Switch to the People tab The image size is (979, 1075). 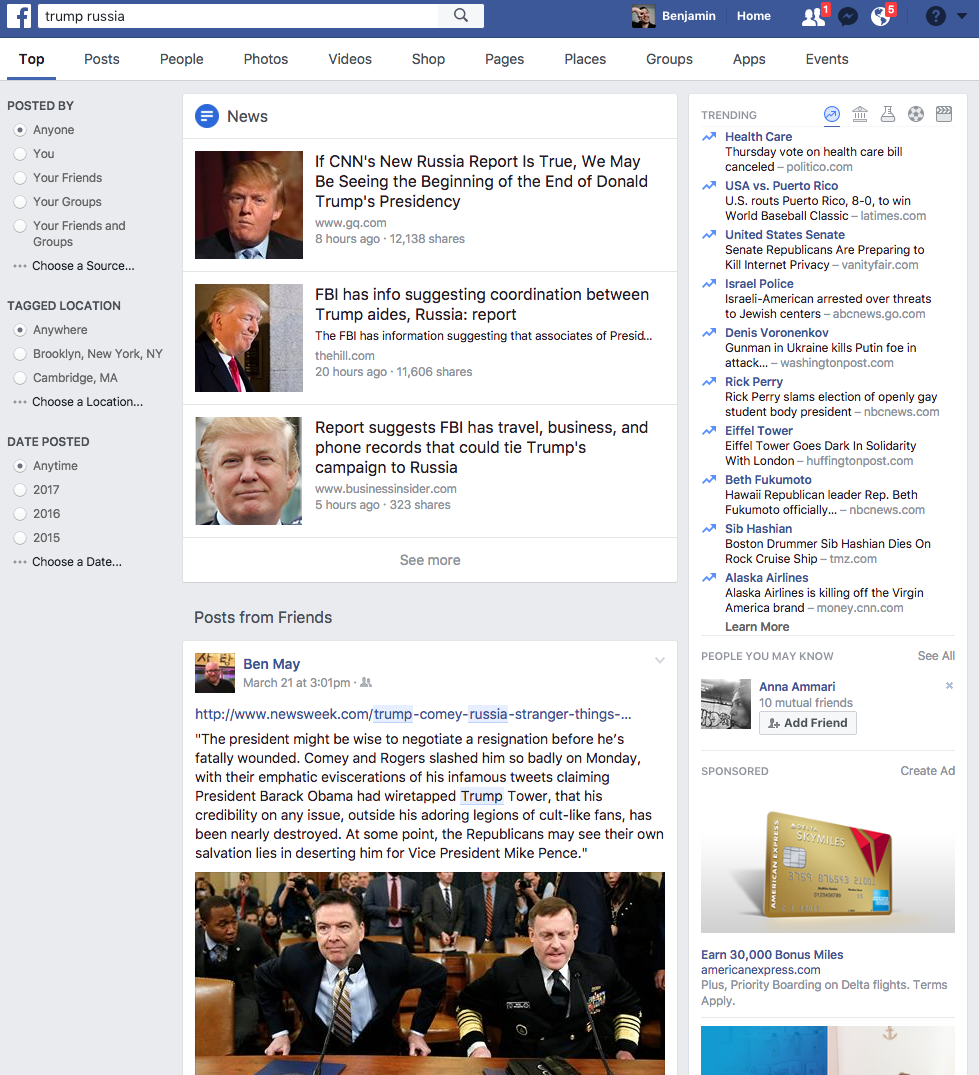182,59
